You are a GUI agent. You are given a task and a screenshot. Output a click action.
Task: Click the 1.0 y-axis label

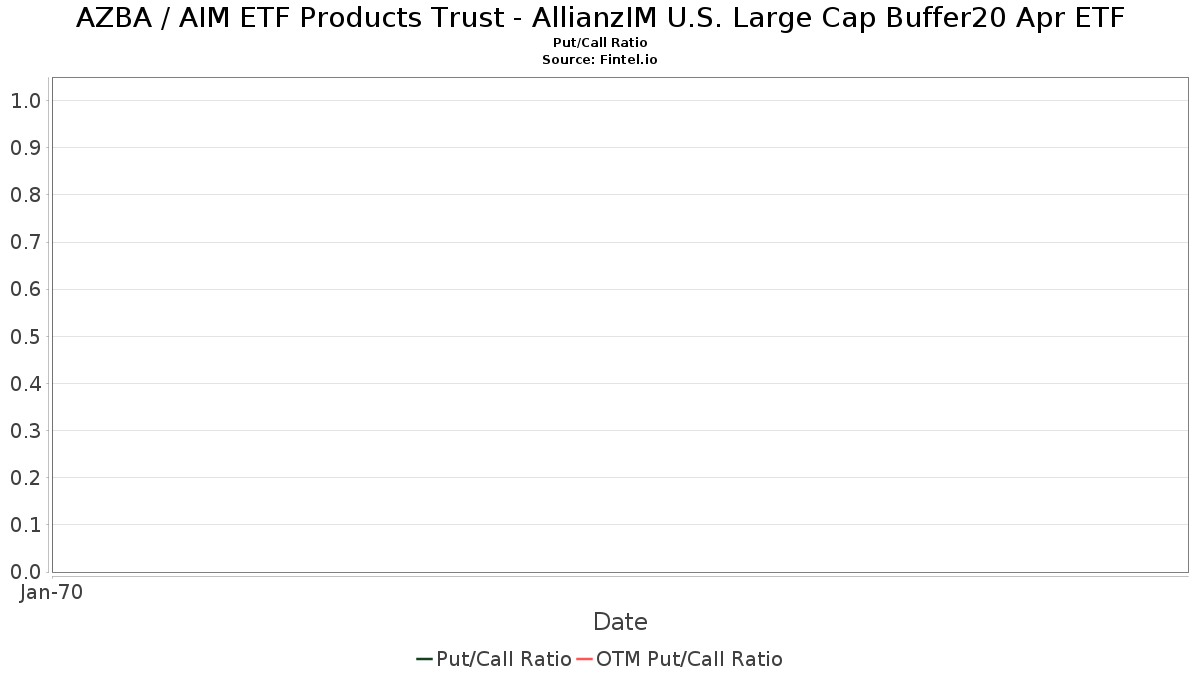[x=25, y=101]
